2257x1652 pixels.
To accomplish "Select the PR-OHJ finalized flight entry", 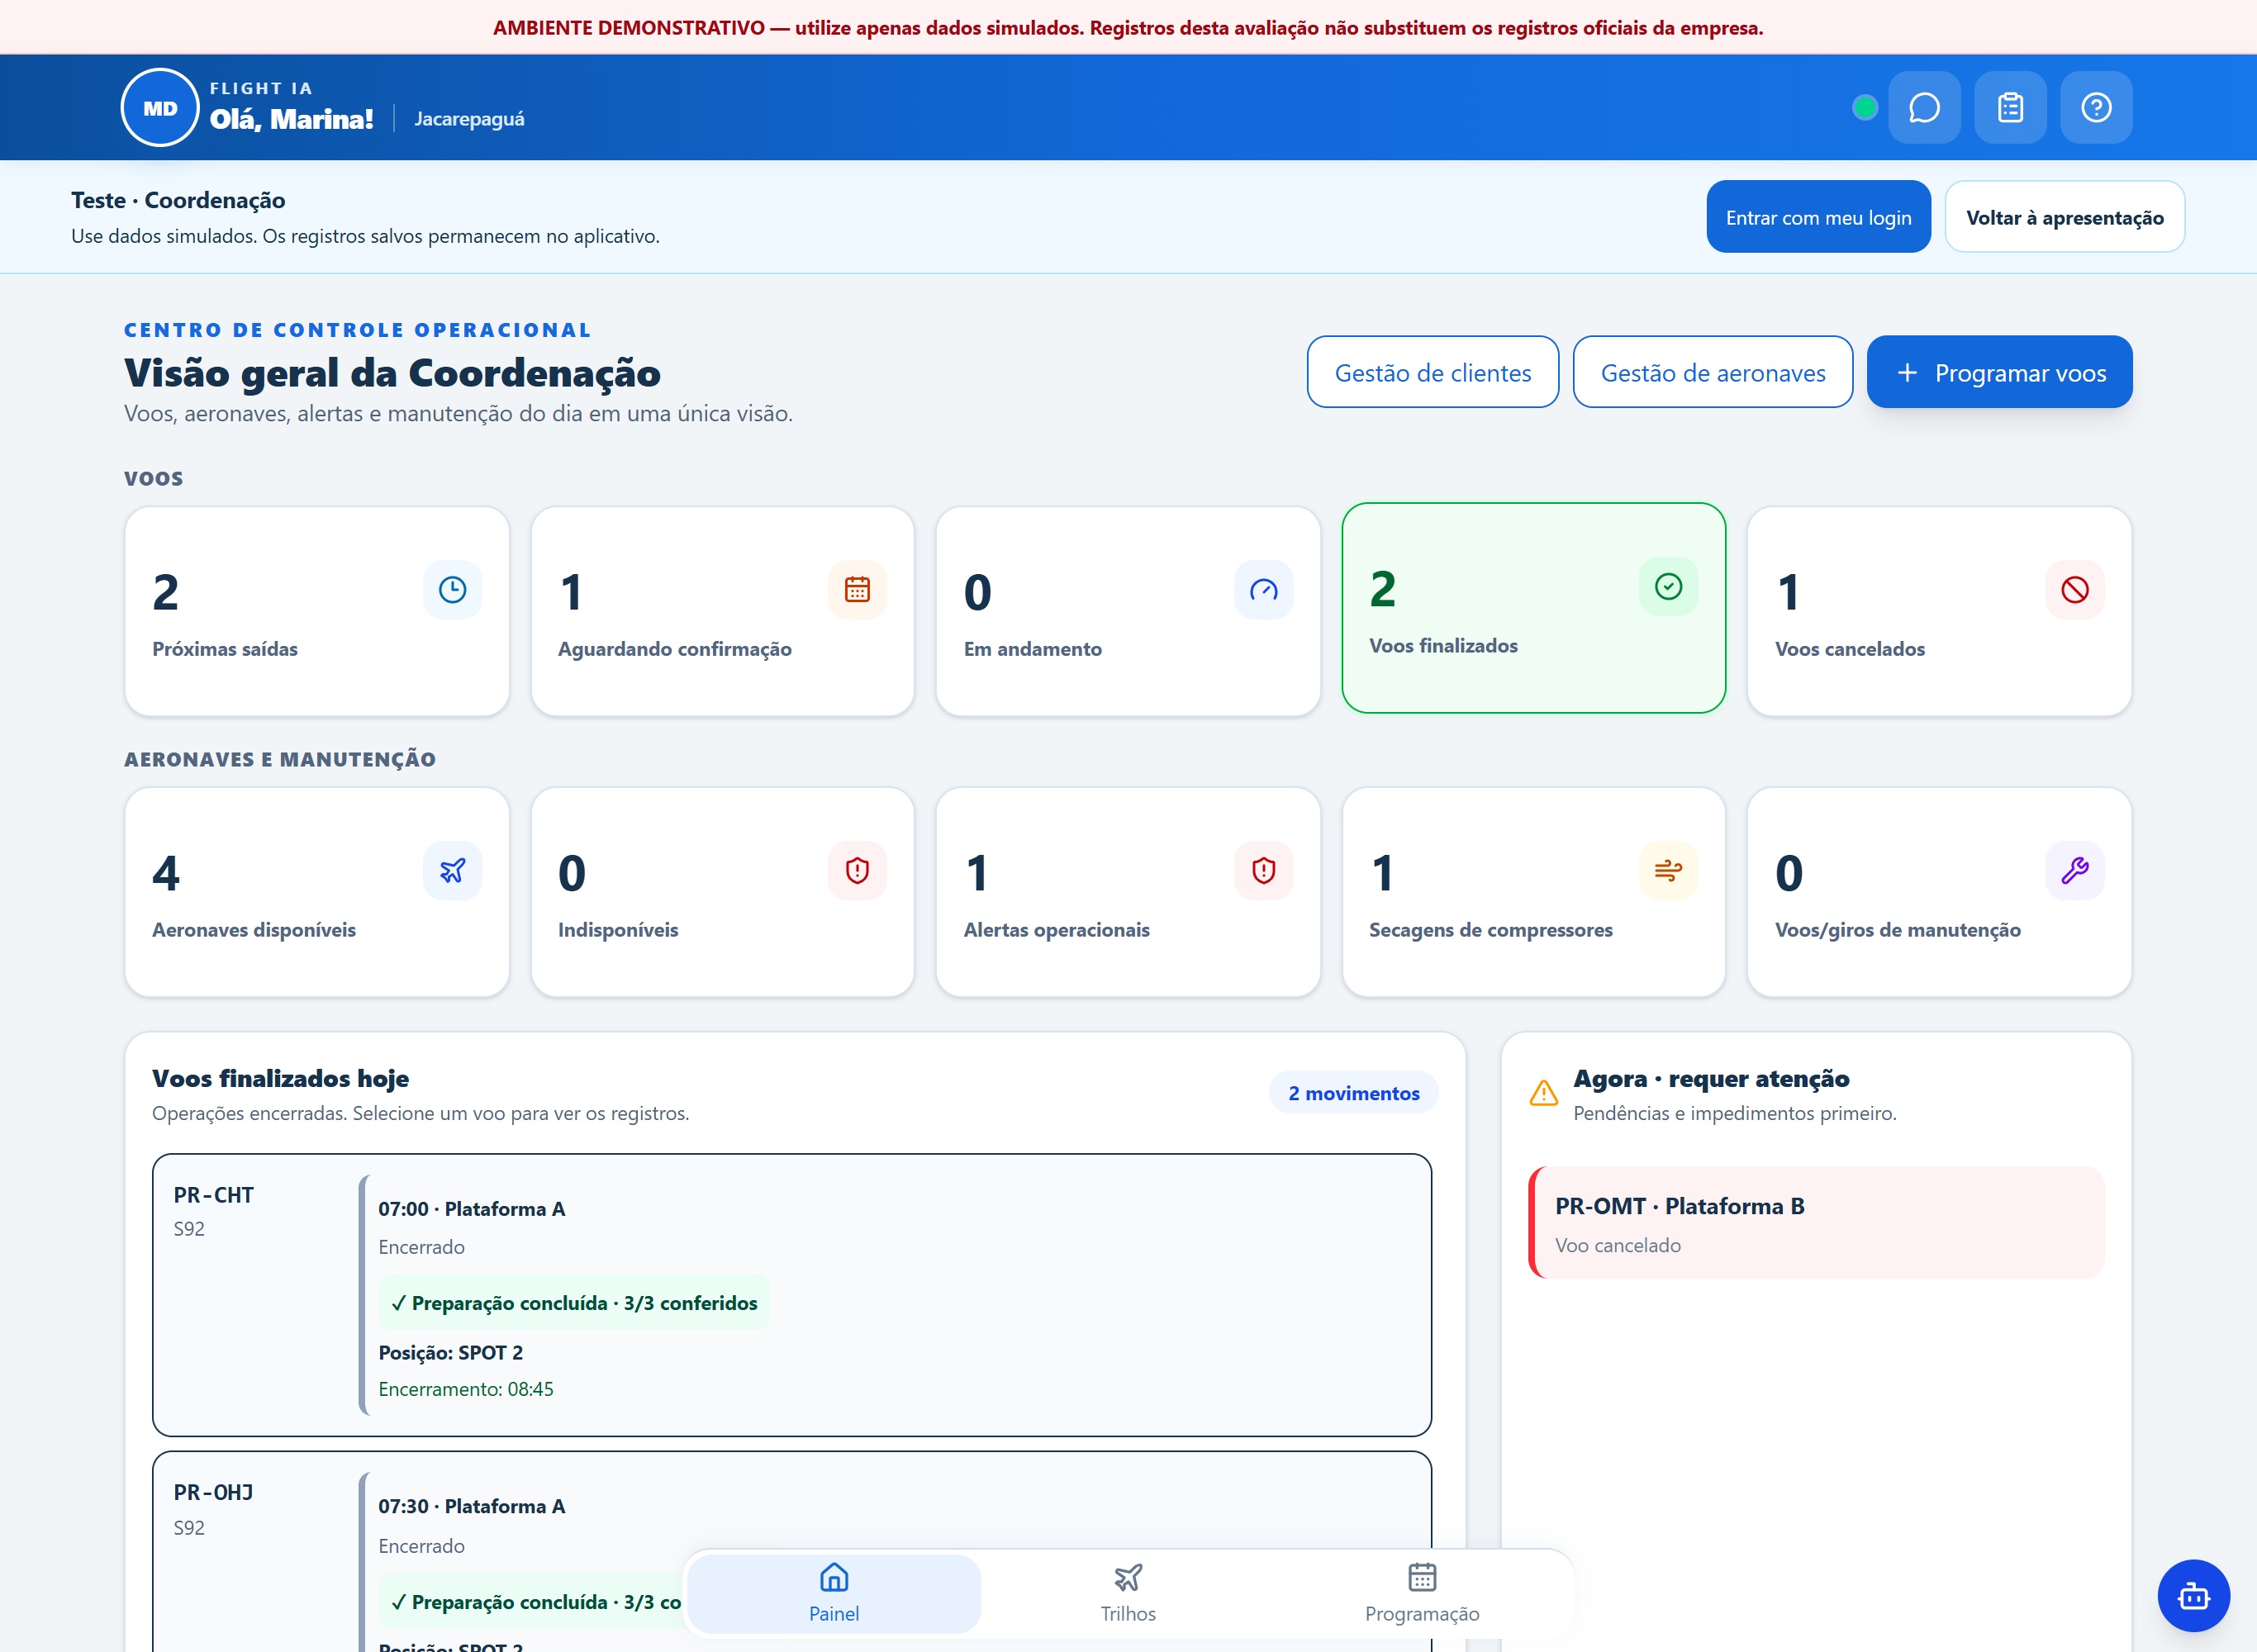I will [792, 1551].
